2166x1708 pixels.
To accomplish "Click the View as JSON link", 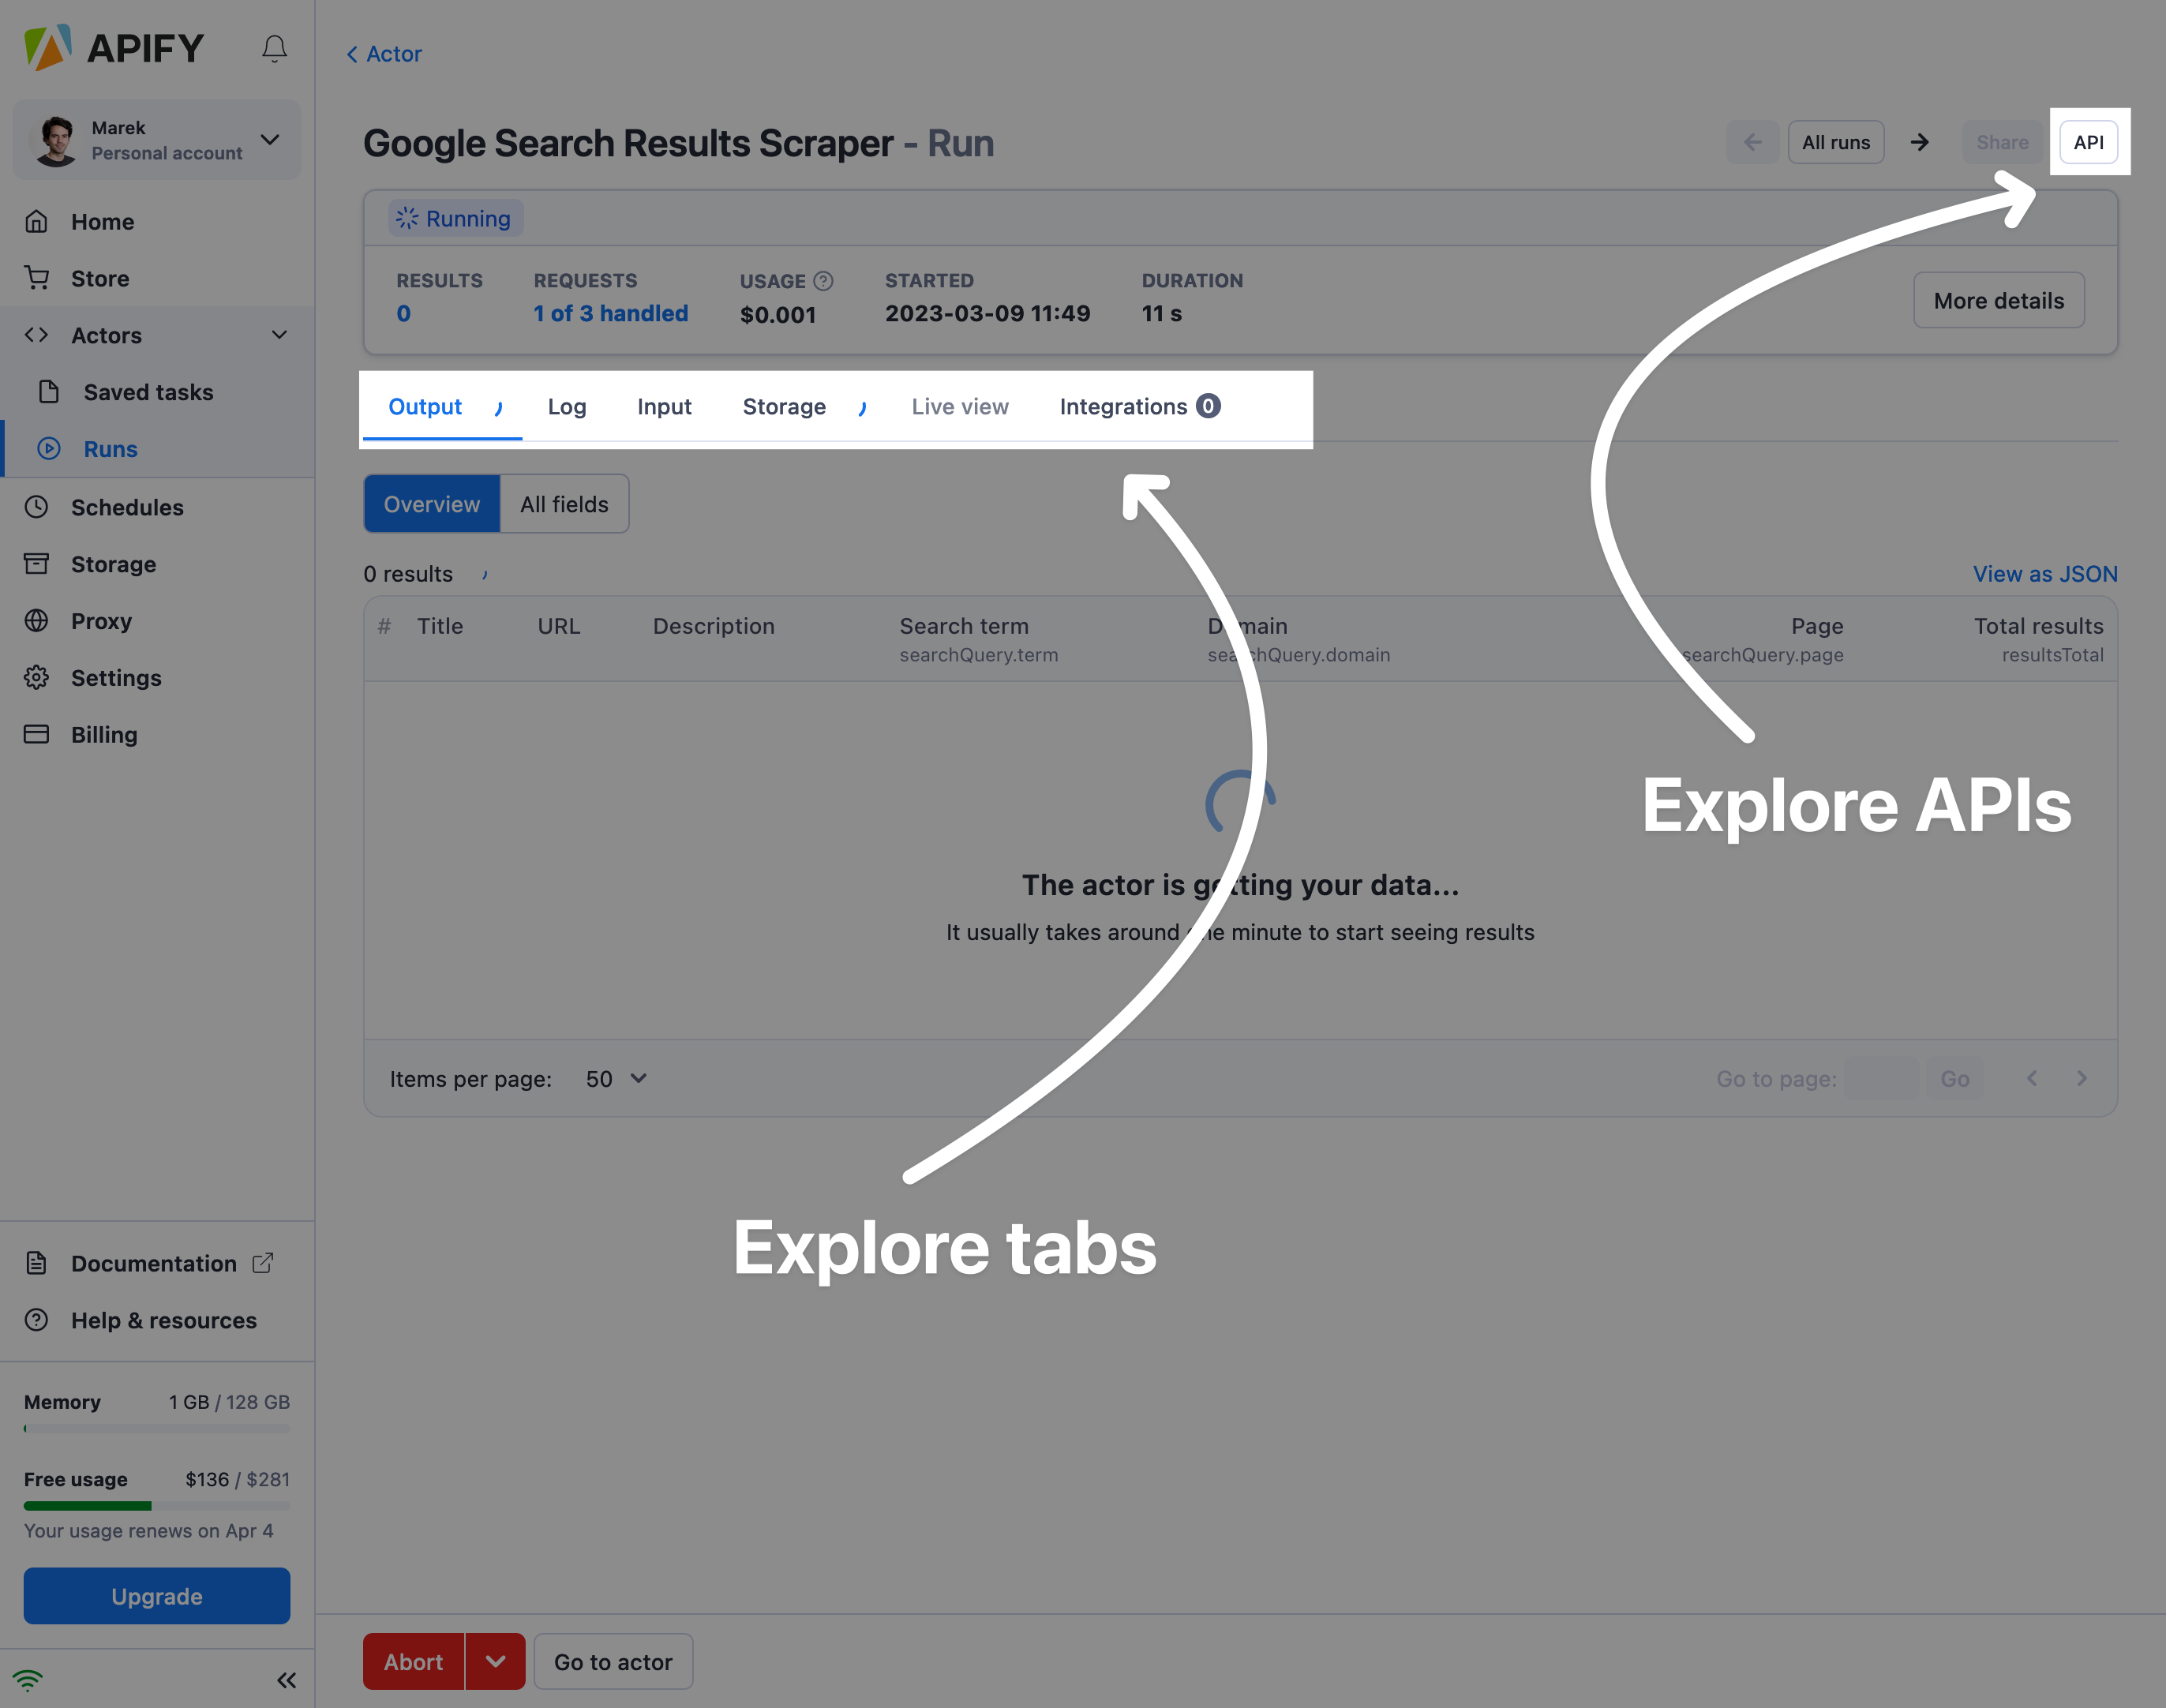I will pyautogui.click(x=2044, y=574).
